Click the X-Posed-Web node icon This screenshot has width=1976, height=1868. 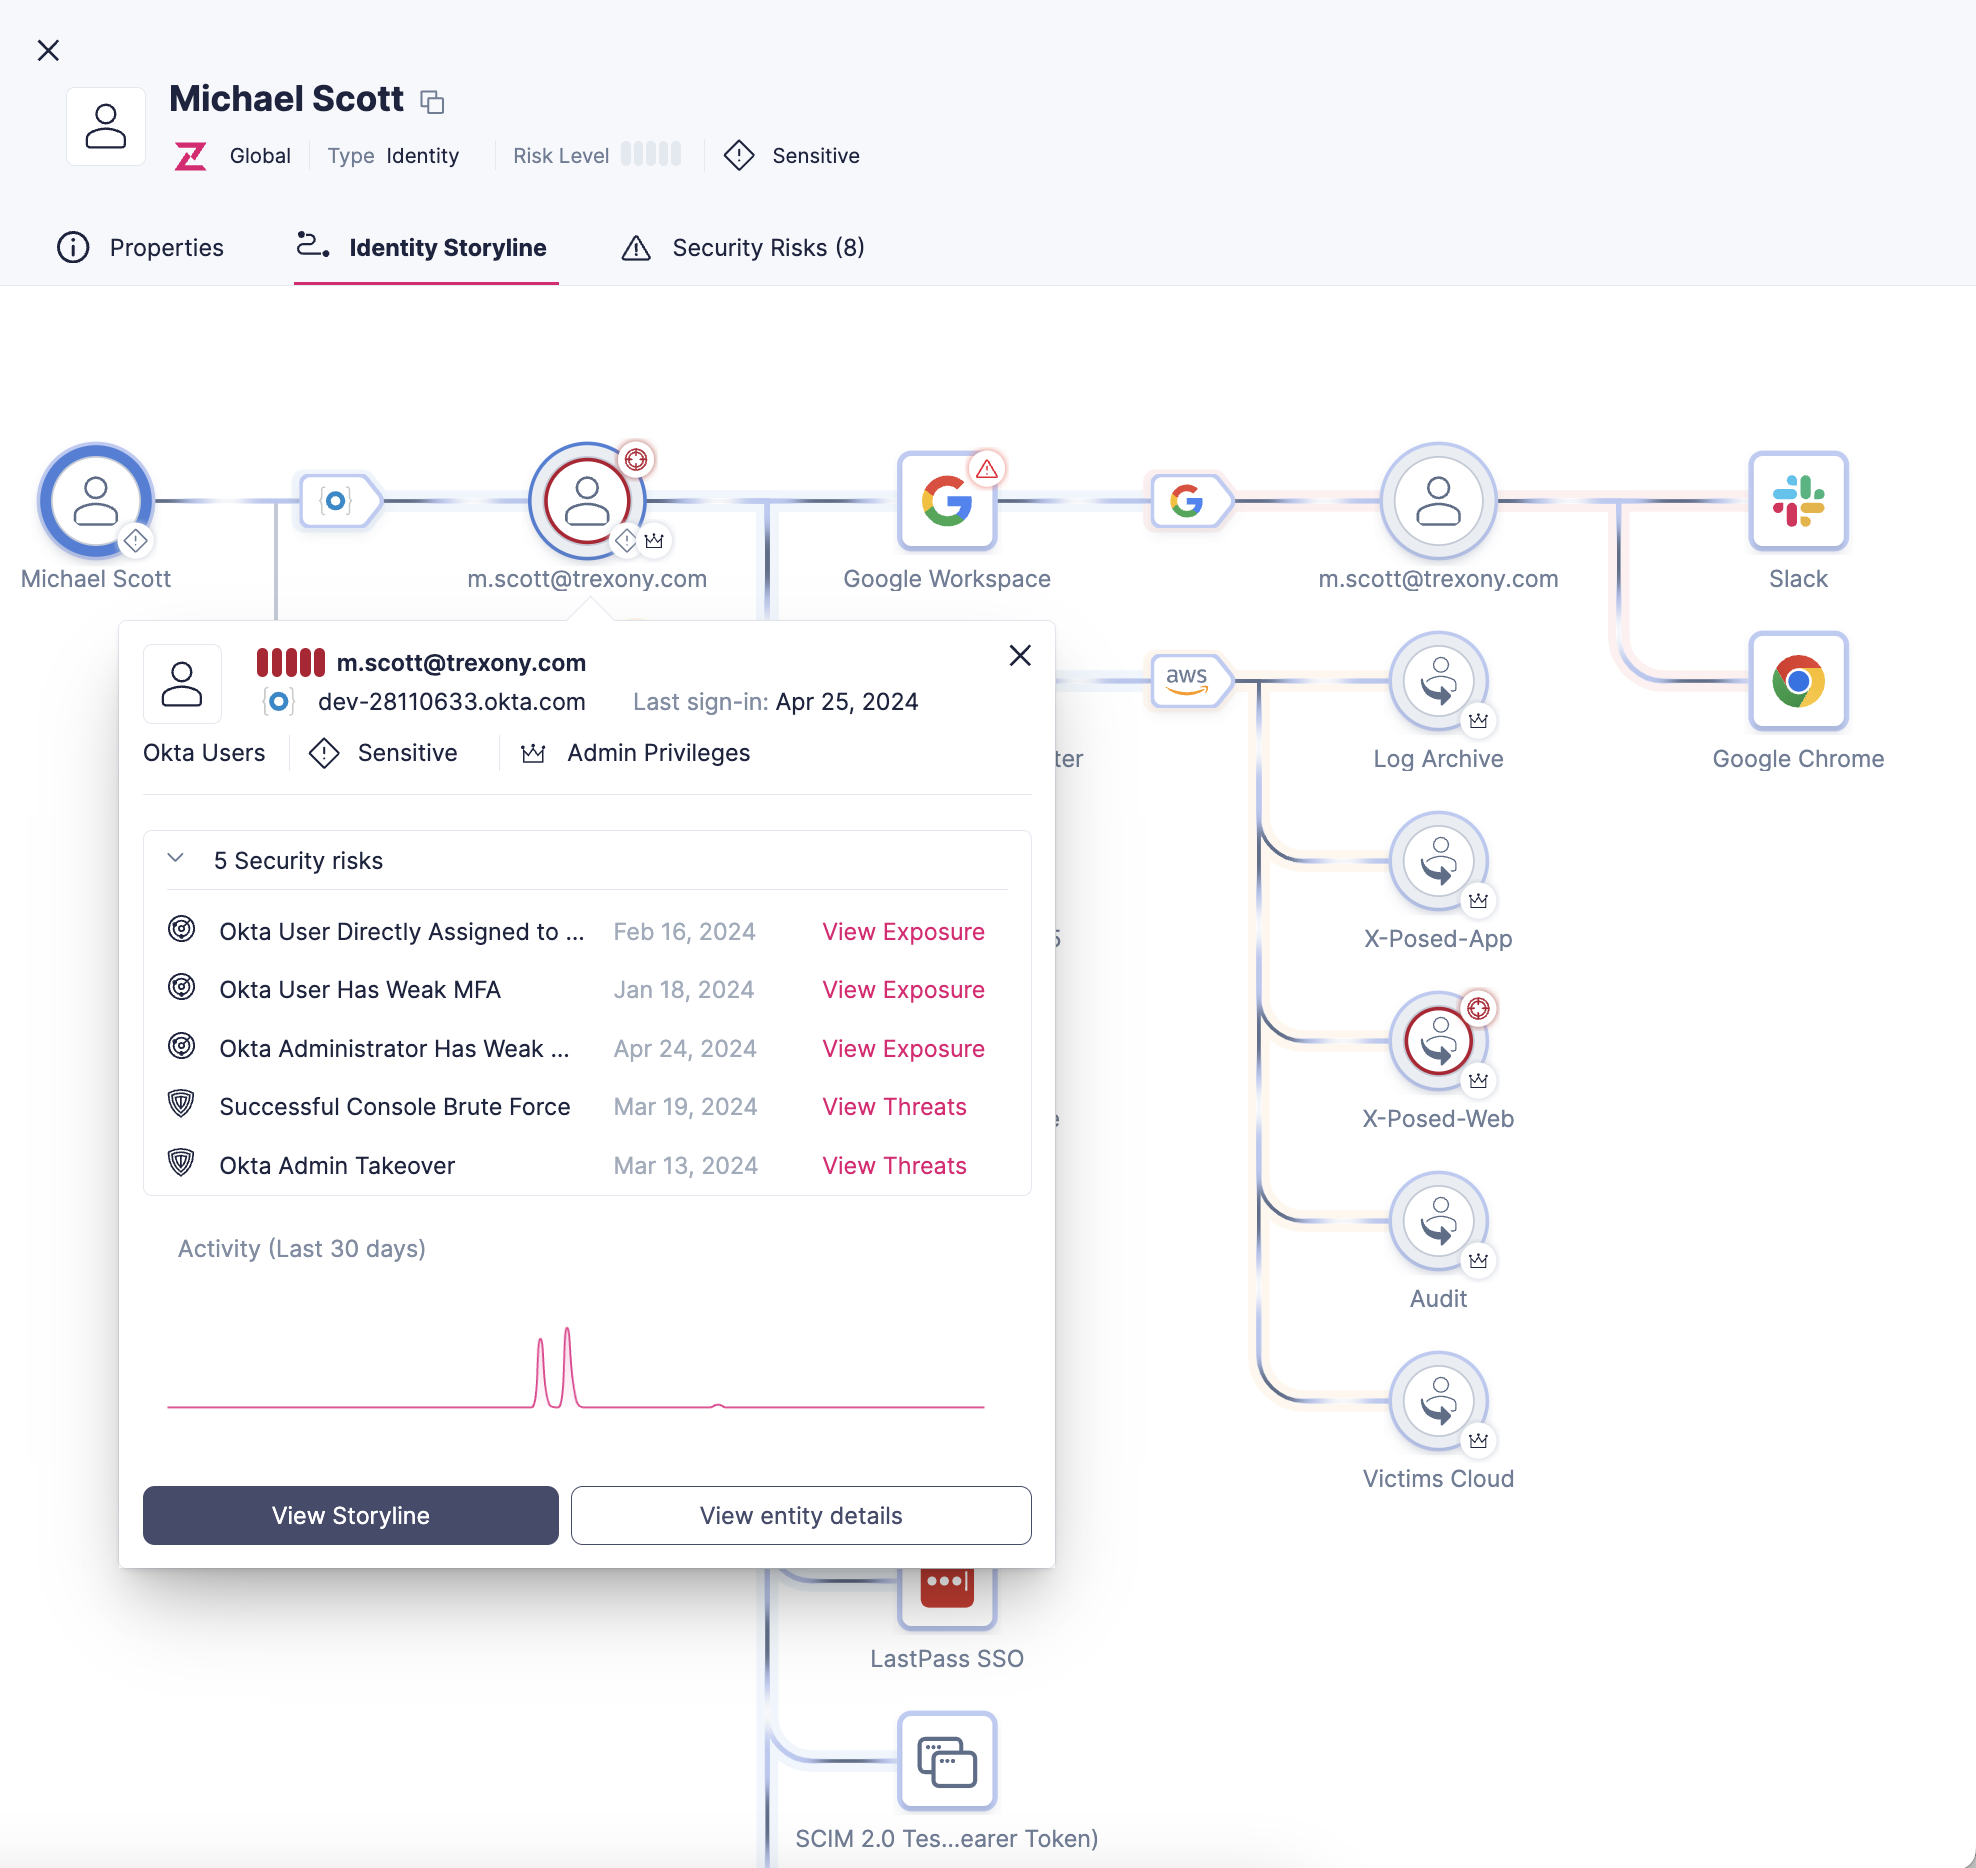1437,1040
